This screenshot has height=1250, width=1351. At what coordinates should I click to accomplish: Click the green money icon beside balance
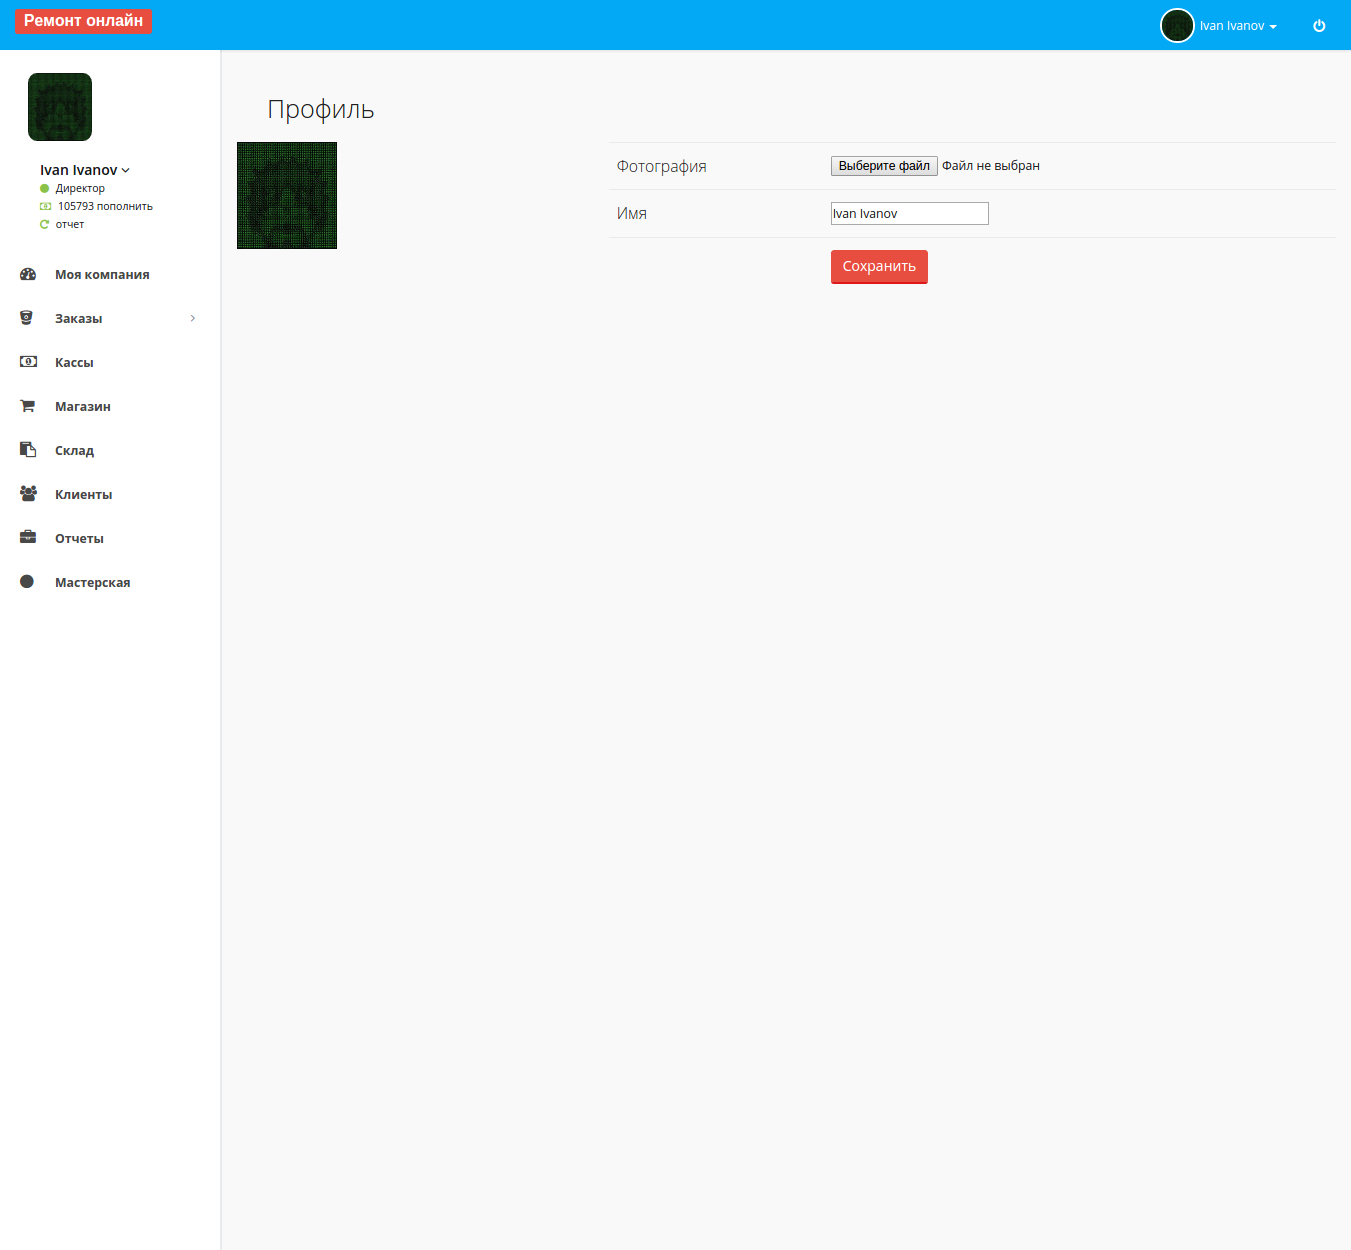click(45, 206)
